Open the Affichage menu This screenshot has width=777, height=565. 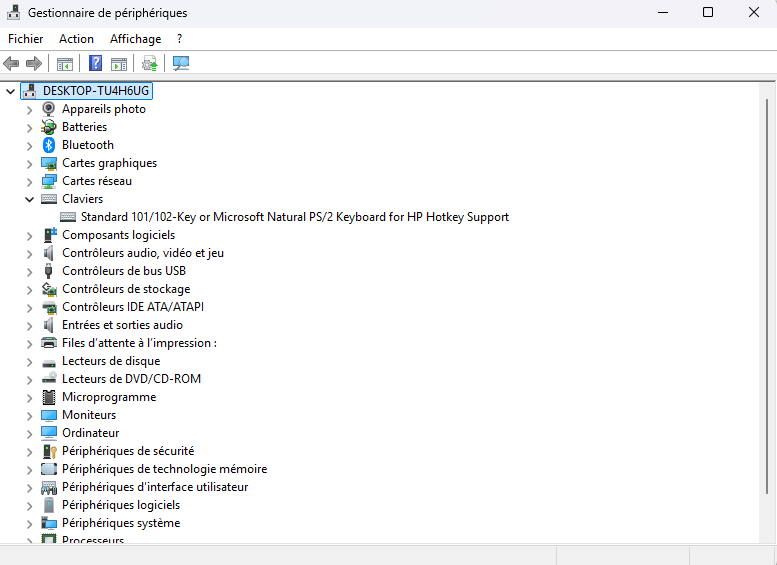(135, 39)
